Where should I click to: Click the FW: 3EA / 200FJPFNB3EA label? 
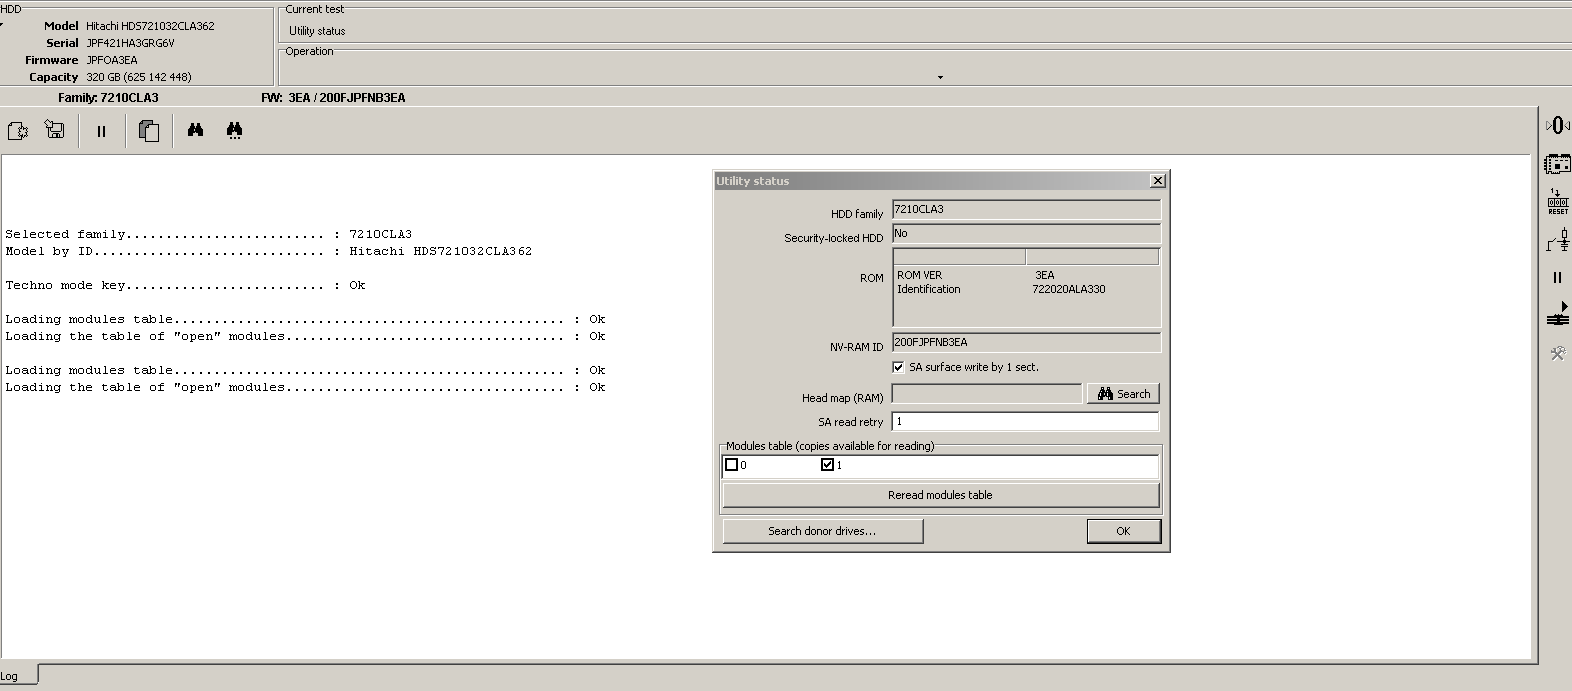click(333, 98)
